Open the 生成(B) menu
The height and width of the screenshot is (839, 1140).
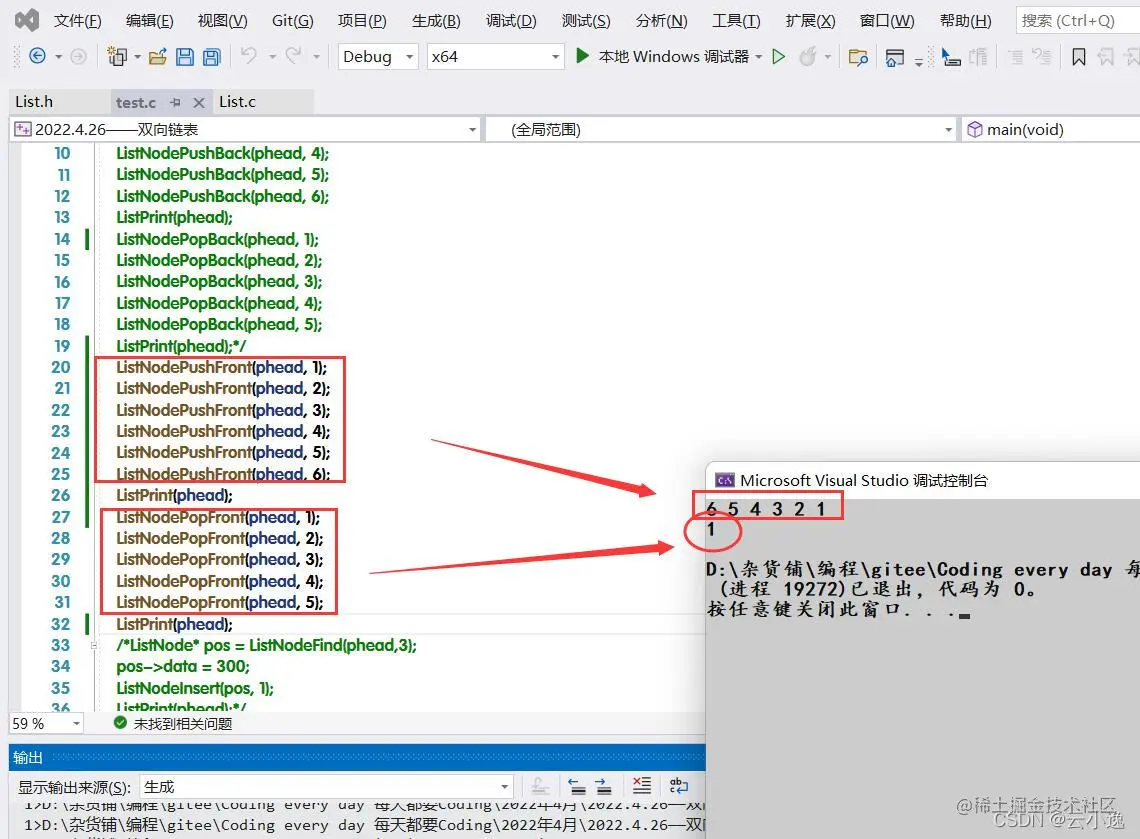click(x=435, y=20)
